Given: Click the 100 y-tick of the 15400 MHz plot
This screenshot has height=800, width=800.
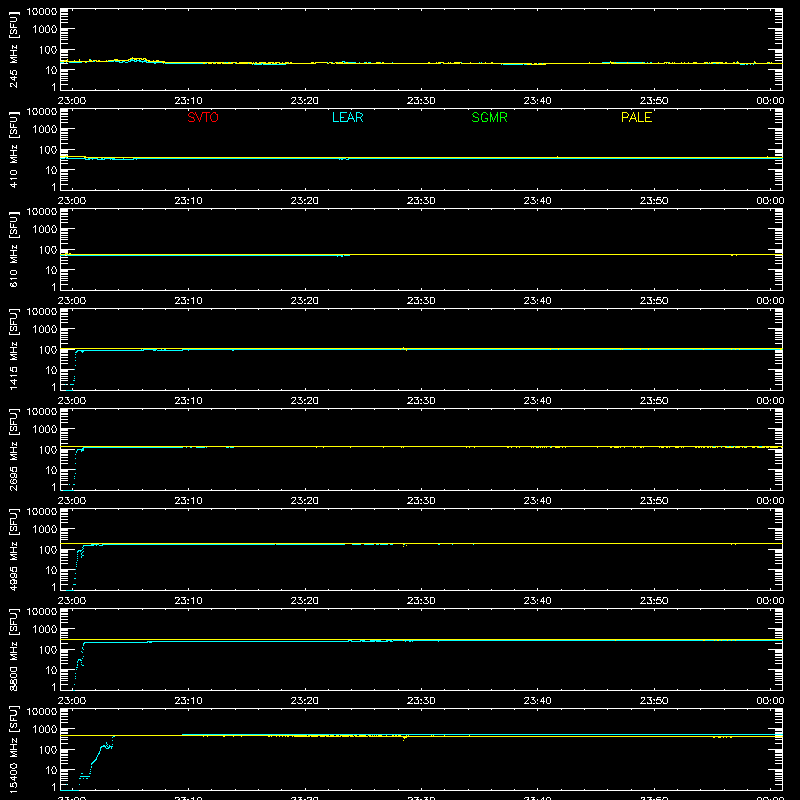Looking at the screenshot, I should [48, 750].
